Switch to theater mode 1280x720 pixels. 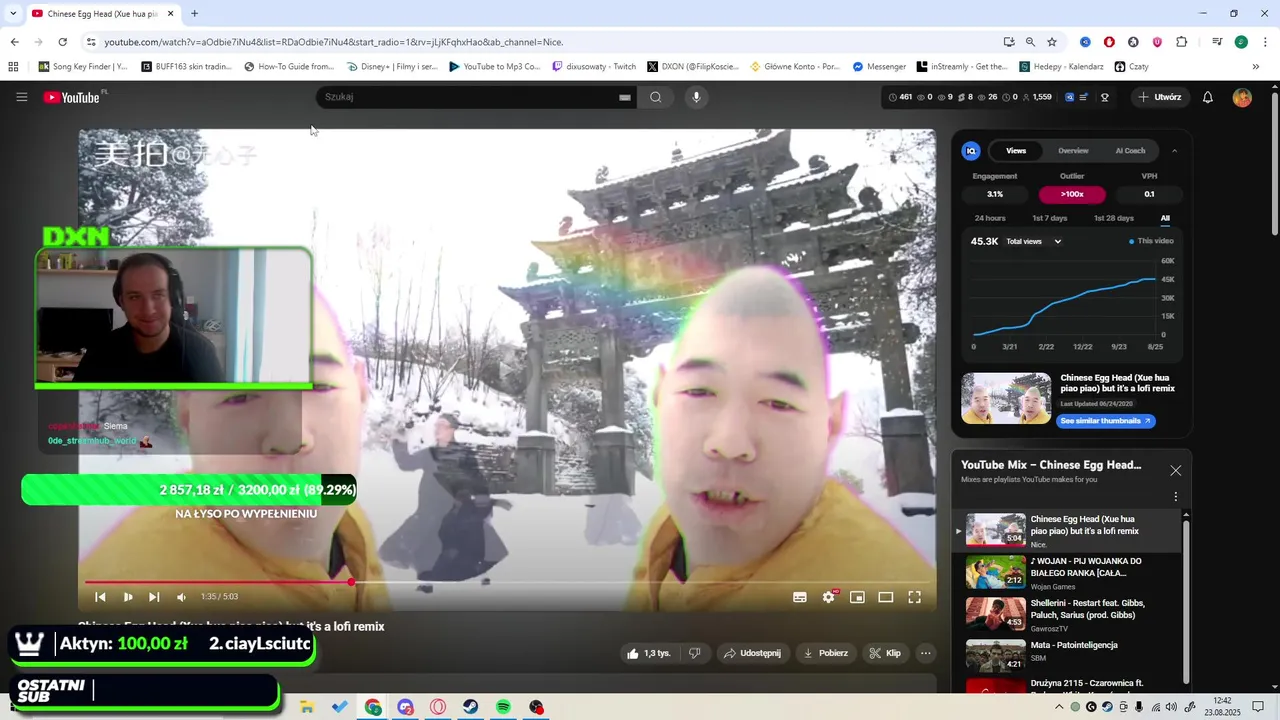pyautogui.click(x=886, y=597)
